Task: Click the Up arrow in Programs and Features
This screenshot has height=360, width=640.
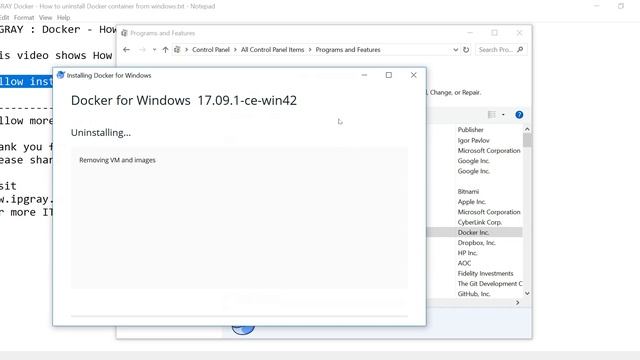Action: coord(165,49)
